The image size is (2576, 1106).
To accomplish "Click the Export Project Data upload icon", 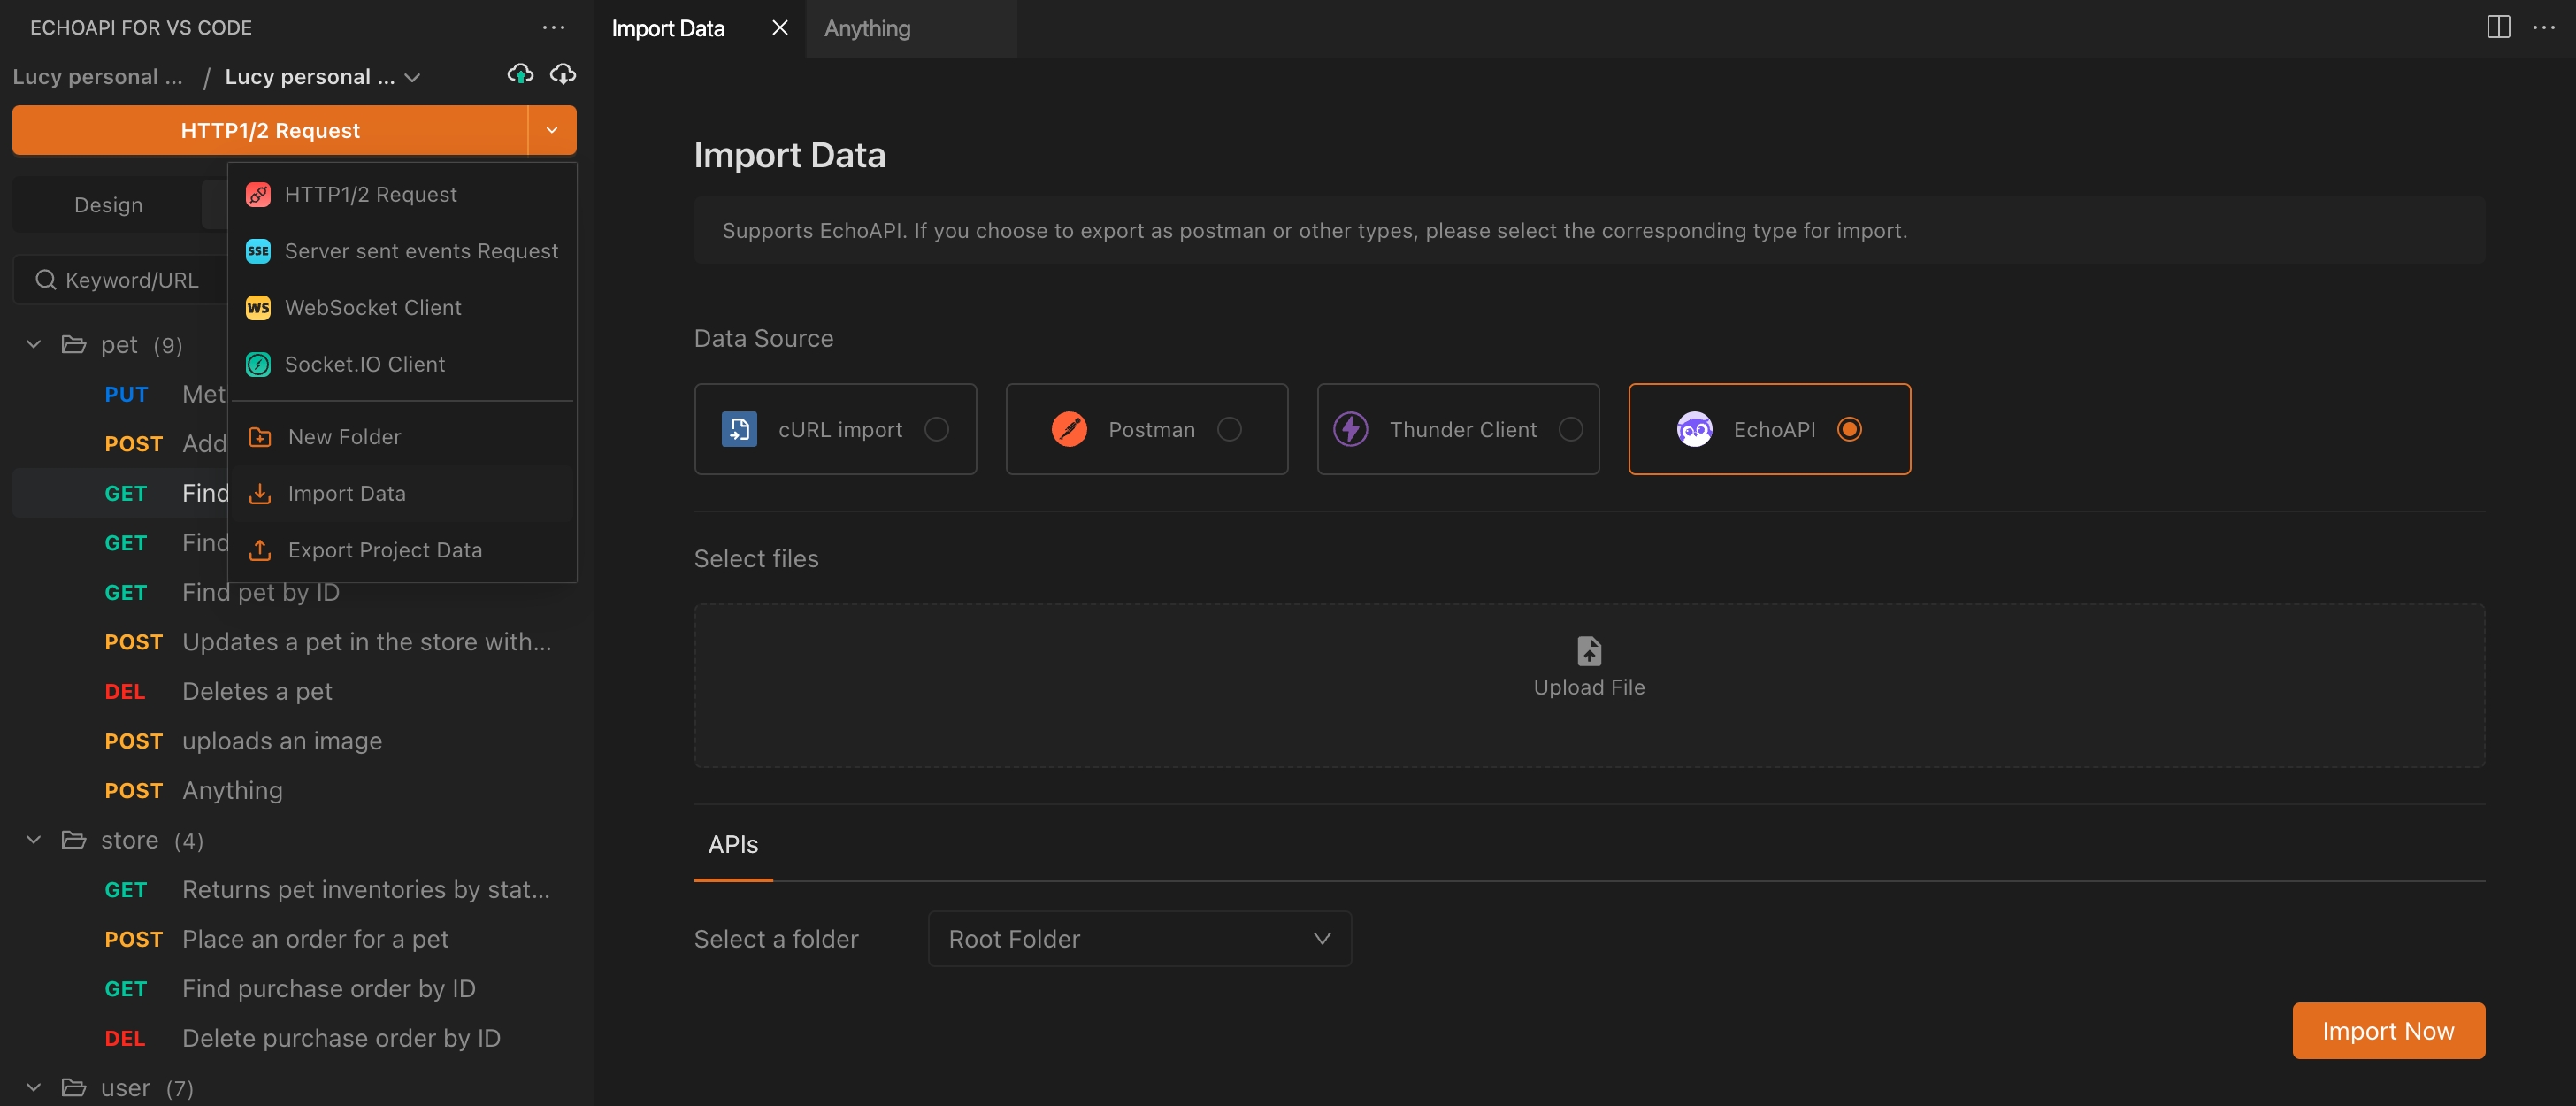I will coord(260,550).
